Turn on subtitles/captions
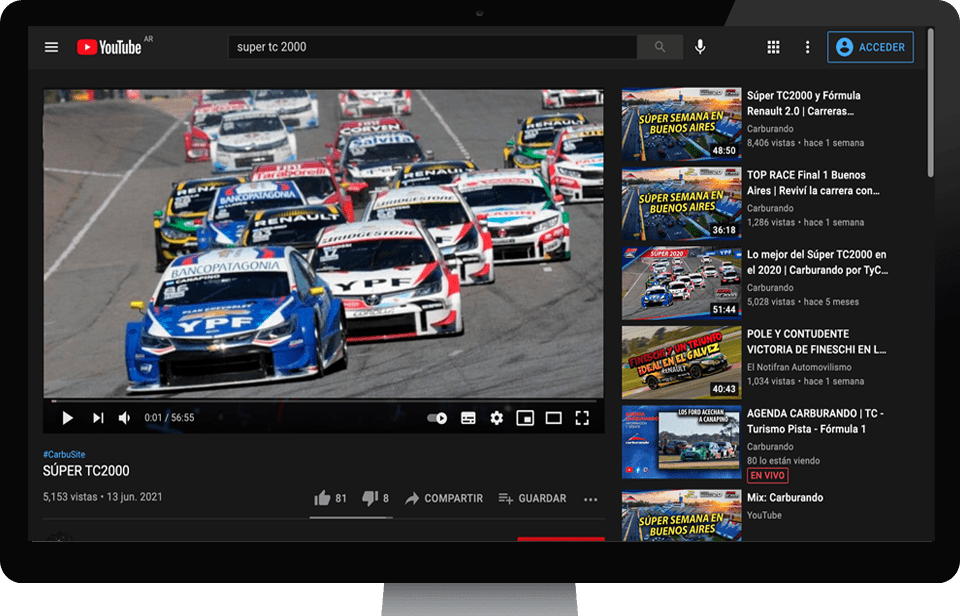The image size is (960, 616). tap(468, 418)
